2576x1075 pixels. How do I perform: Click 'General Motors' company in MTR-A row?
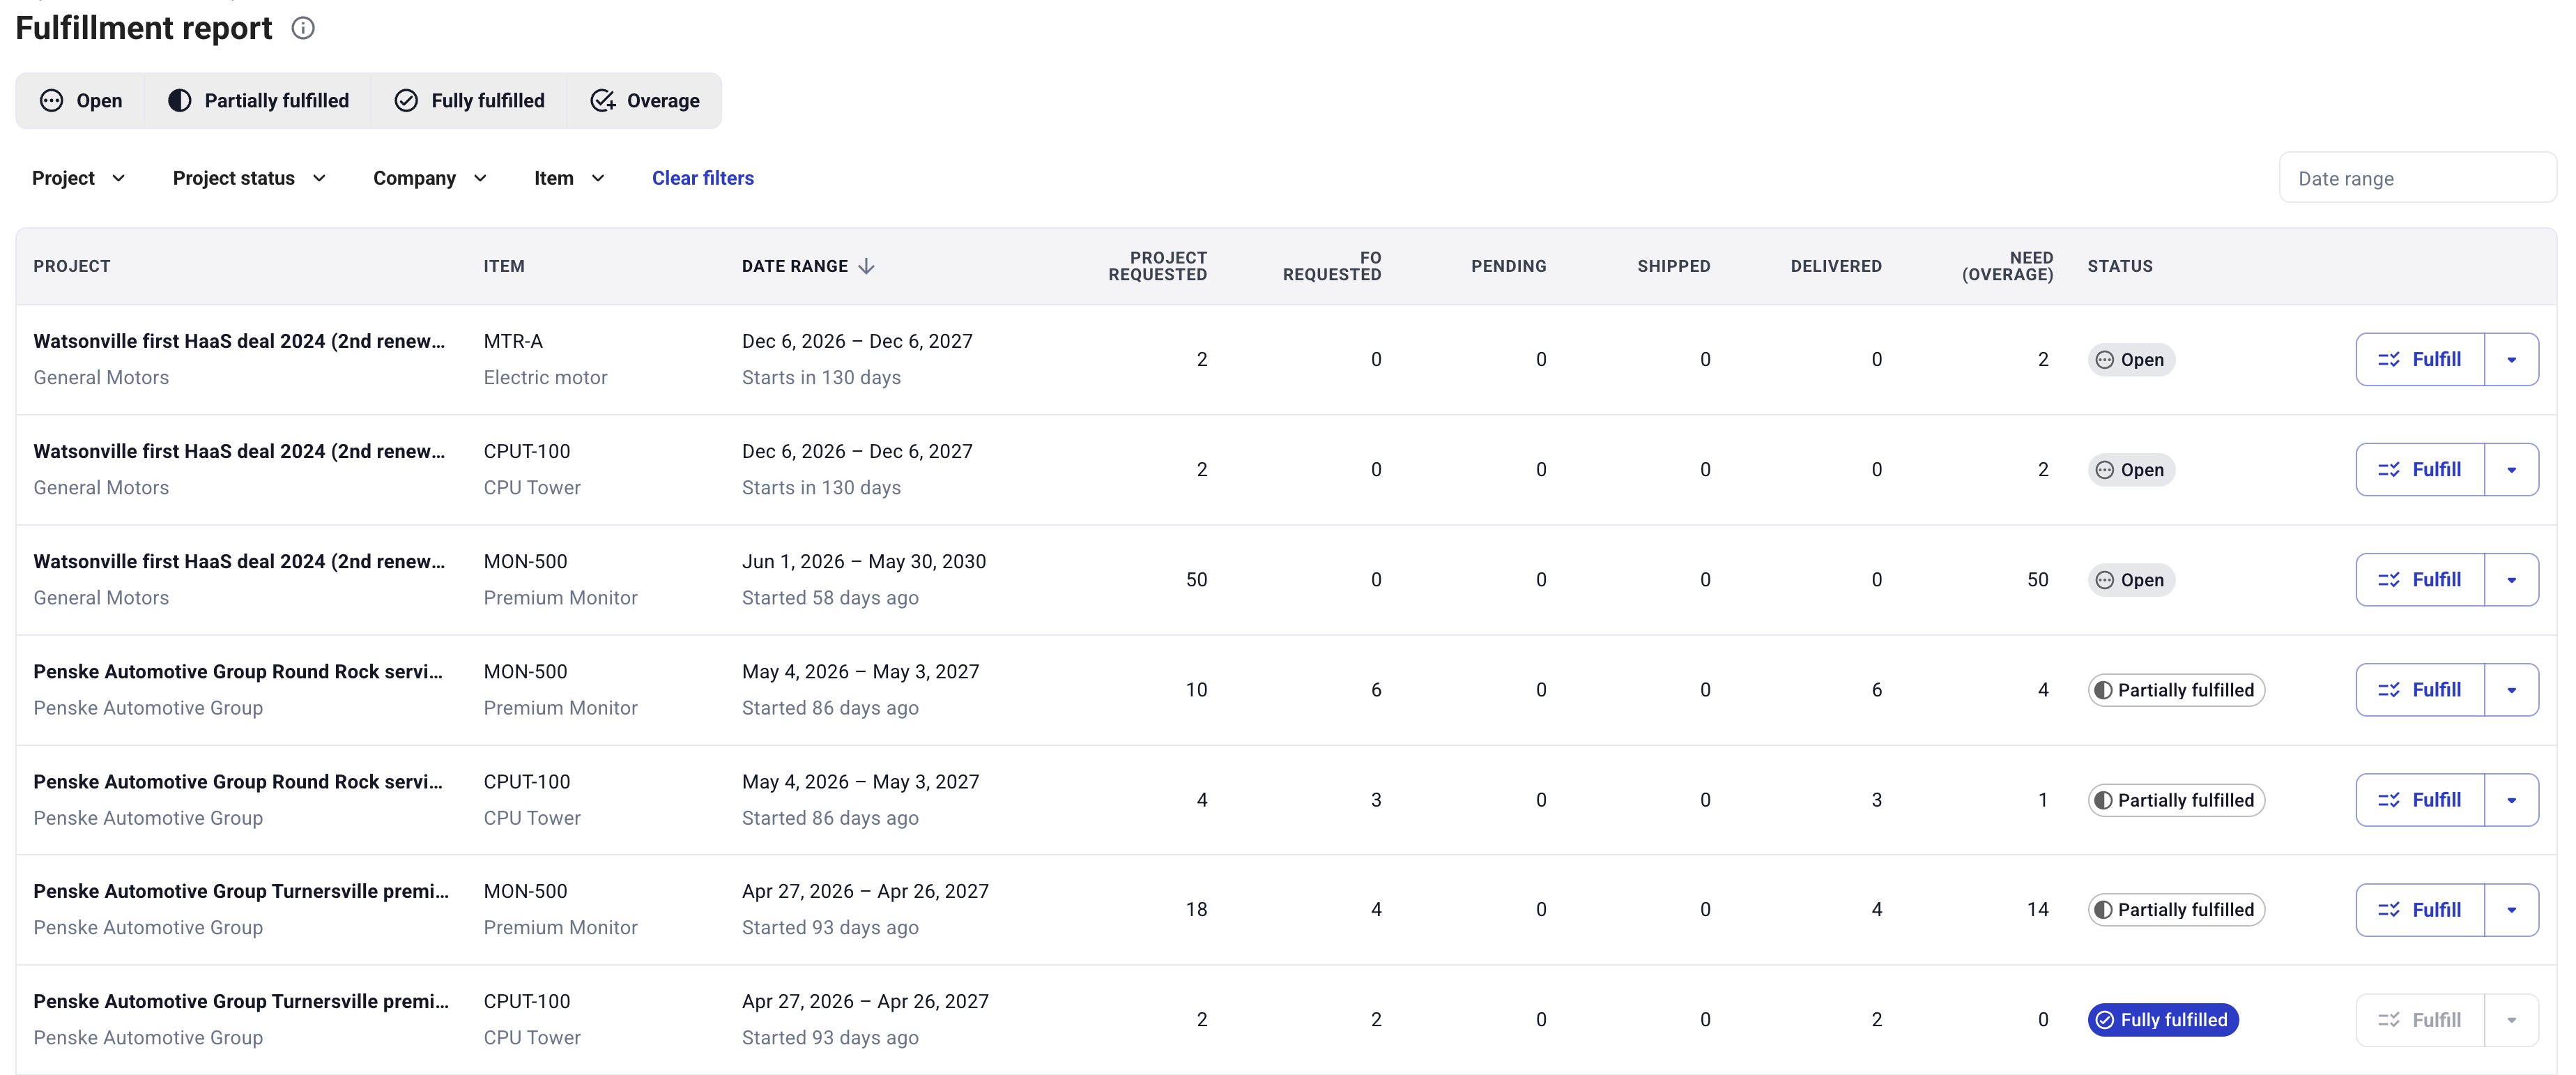(101, 377)
